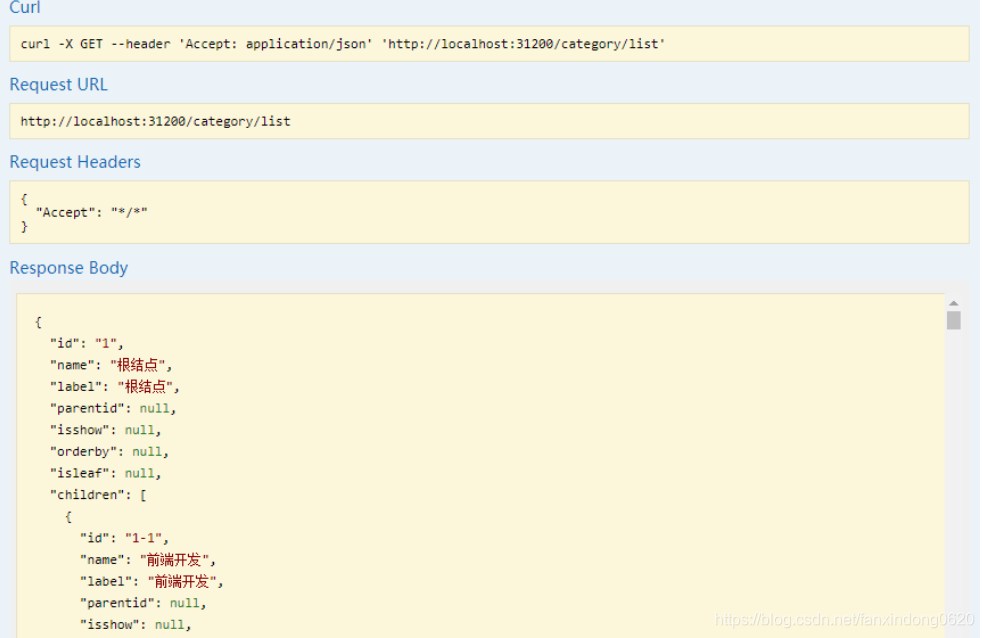Click the "children": [ line
984x638 pixels.
click(98, 495)
